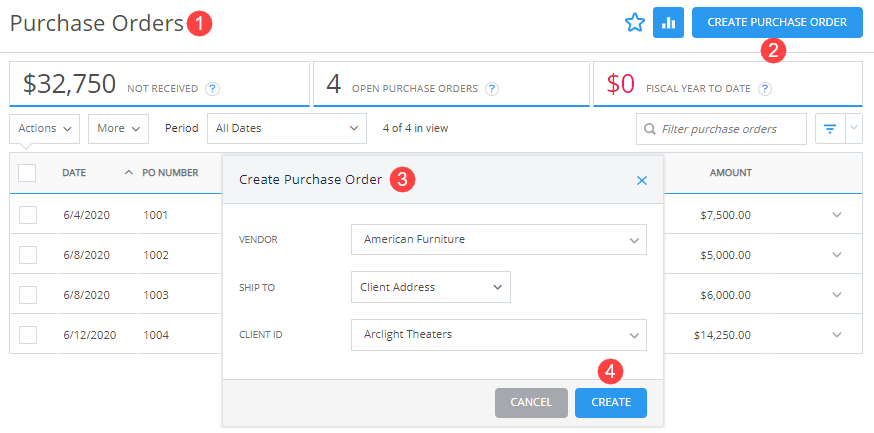
Task: Check the box for PO 1002
Action: (28, 255)
